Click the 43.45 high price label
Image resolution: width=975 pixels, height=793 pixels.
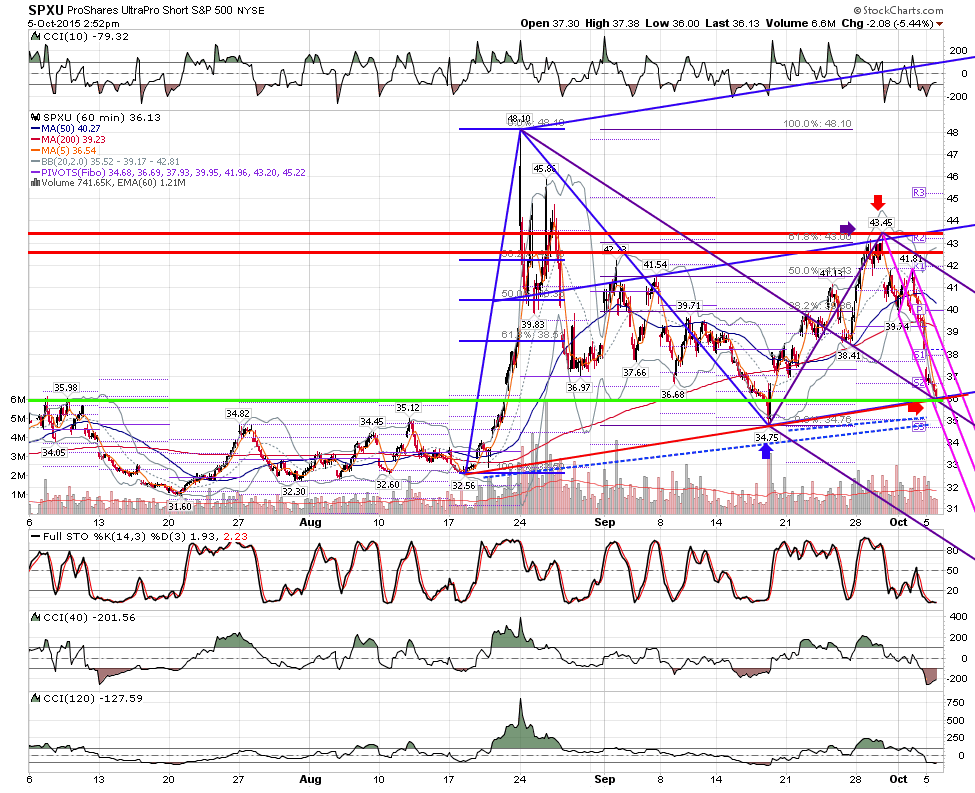coord(881,223)
